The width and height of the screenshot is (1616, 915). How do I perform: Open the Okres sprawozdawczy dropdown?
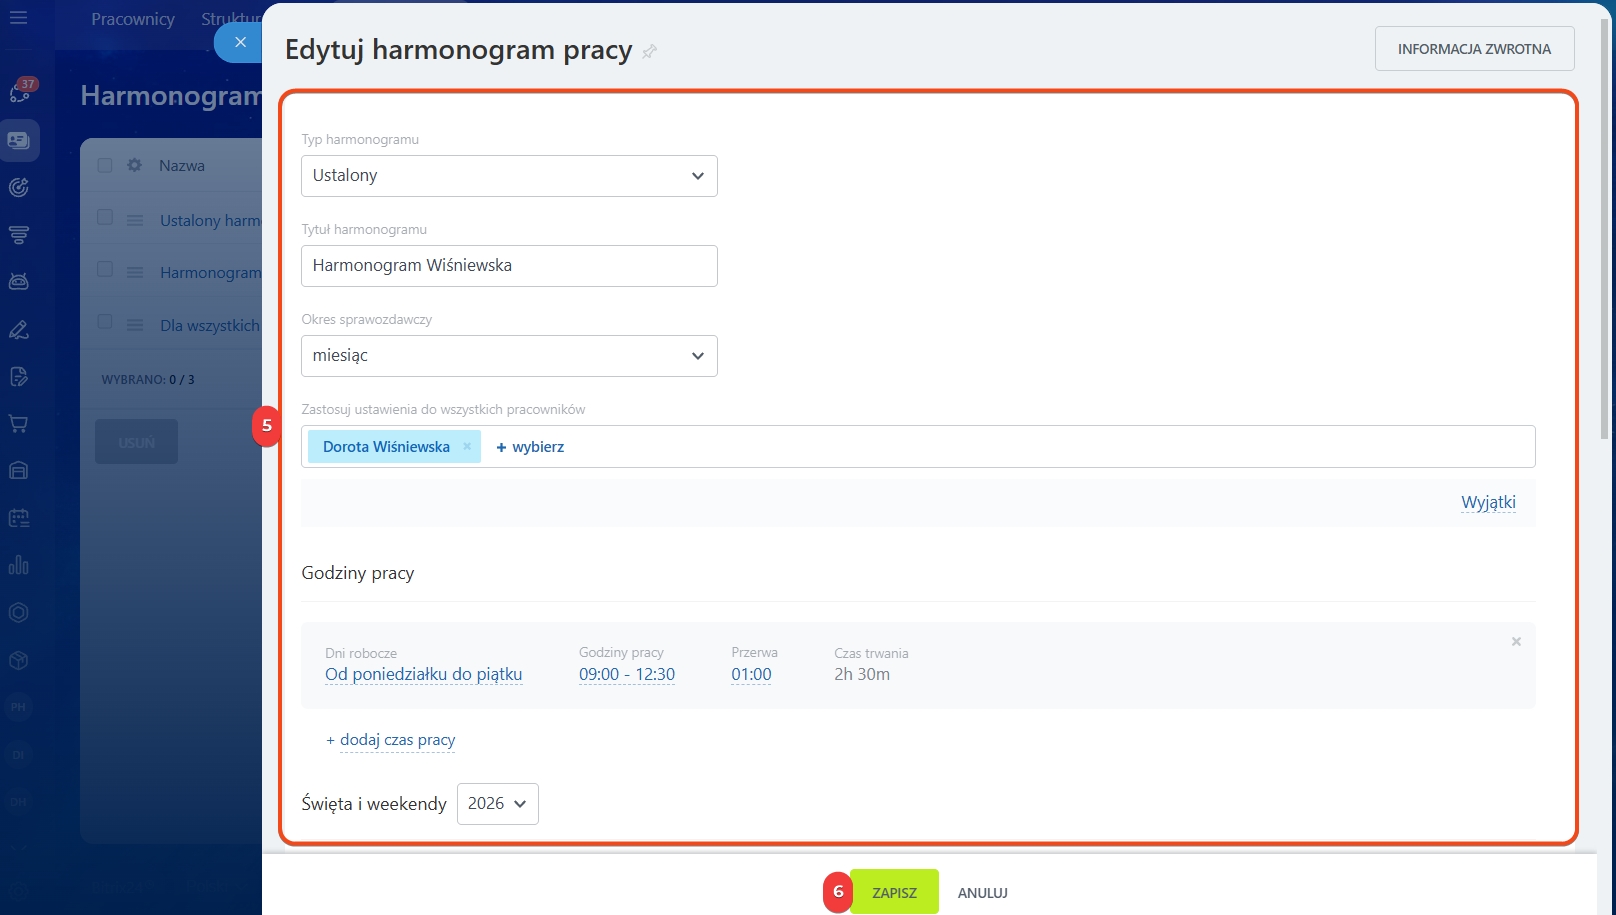coord(509,356)
